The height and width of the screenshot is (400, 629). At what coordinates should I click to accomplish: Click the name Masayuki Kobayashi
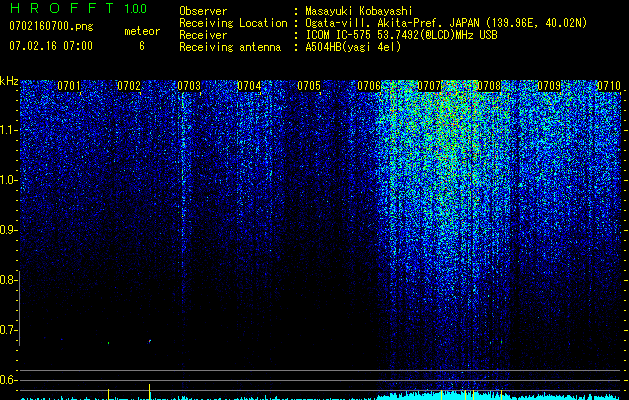[359, 11]
